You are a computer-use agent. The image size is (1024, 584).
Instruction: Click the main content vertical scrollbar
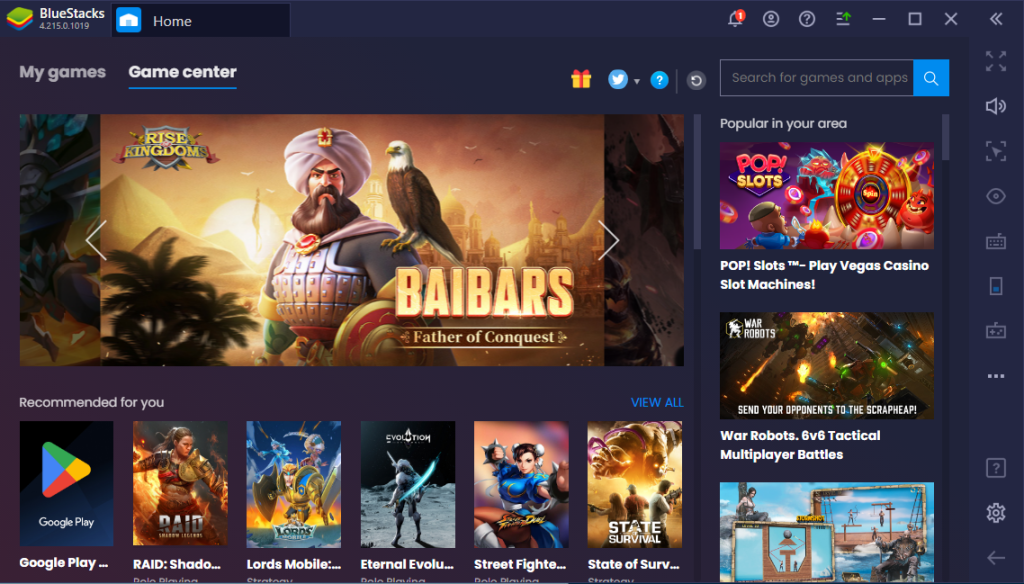click(x=697, y=182)
